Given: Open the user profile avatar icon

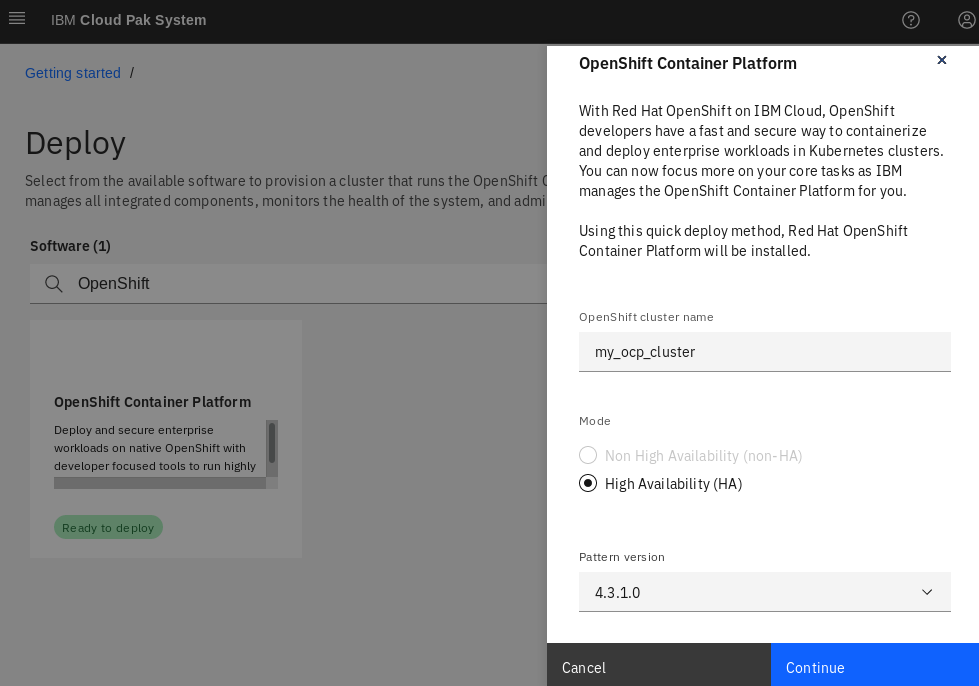Looking at the screenshot, I should tap(967, 21).
